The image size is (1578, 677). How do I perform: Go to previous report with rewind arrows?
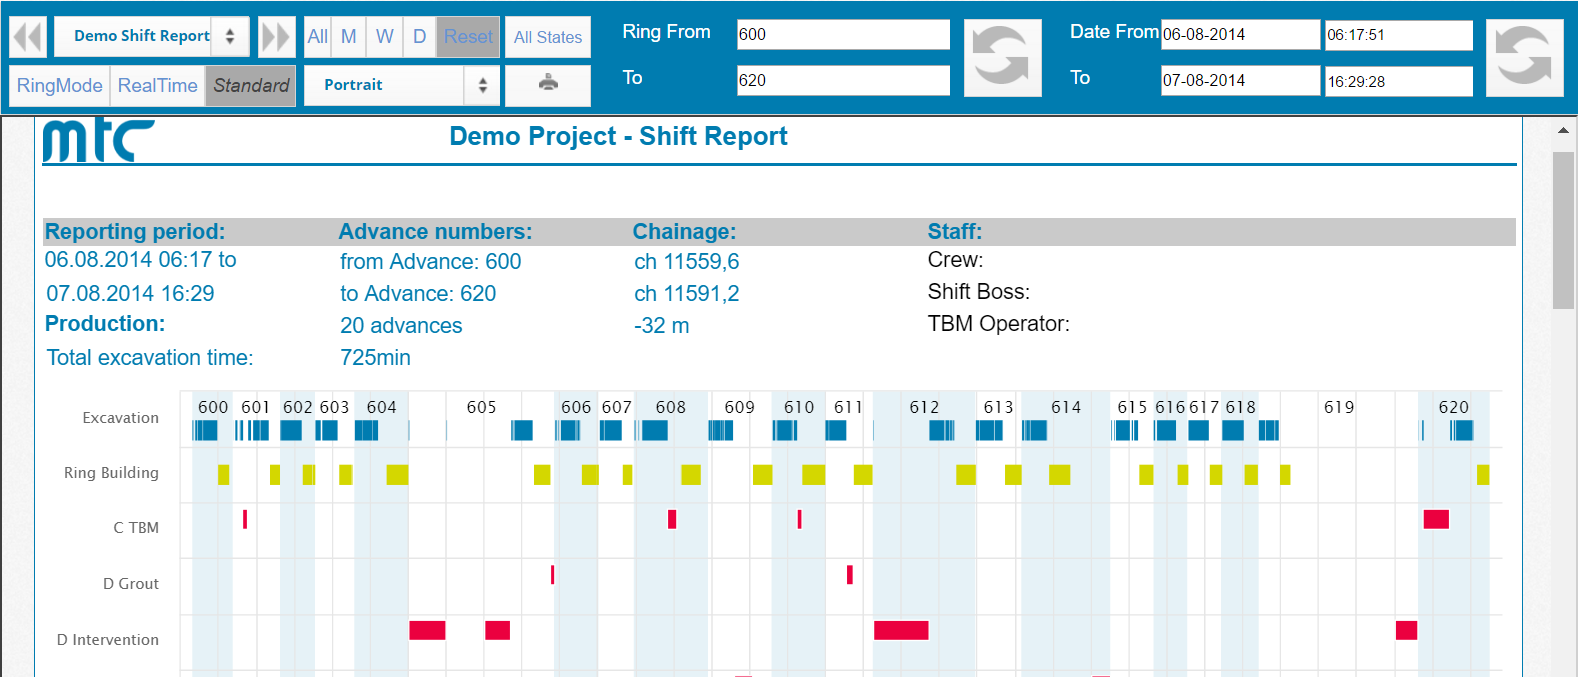tap(28, 37)
